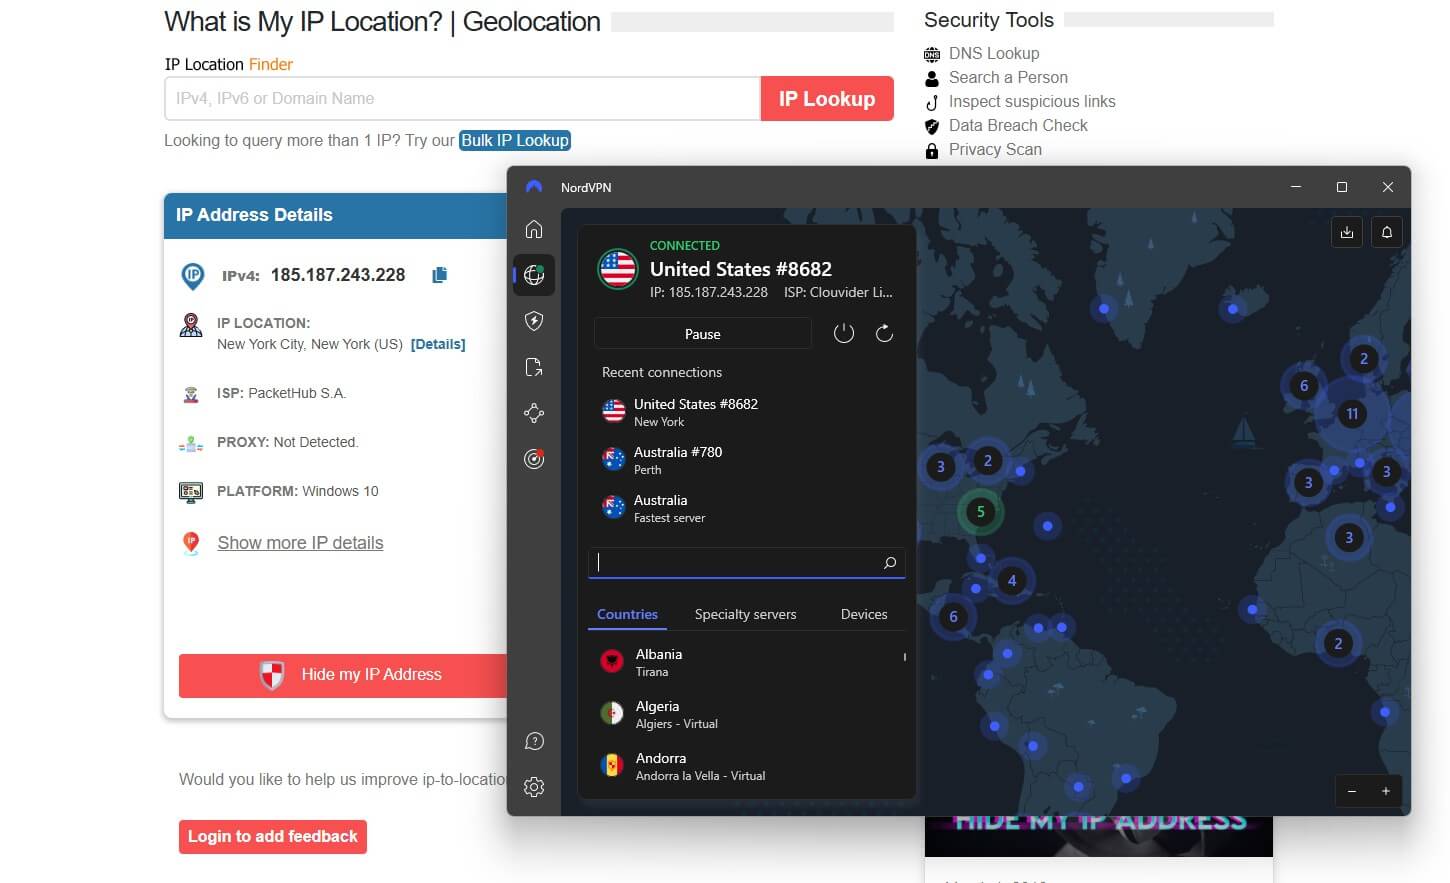
Task: Open the Threat Protection shield icon
Action: (534, 321)
